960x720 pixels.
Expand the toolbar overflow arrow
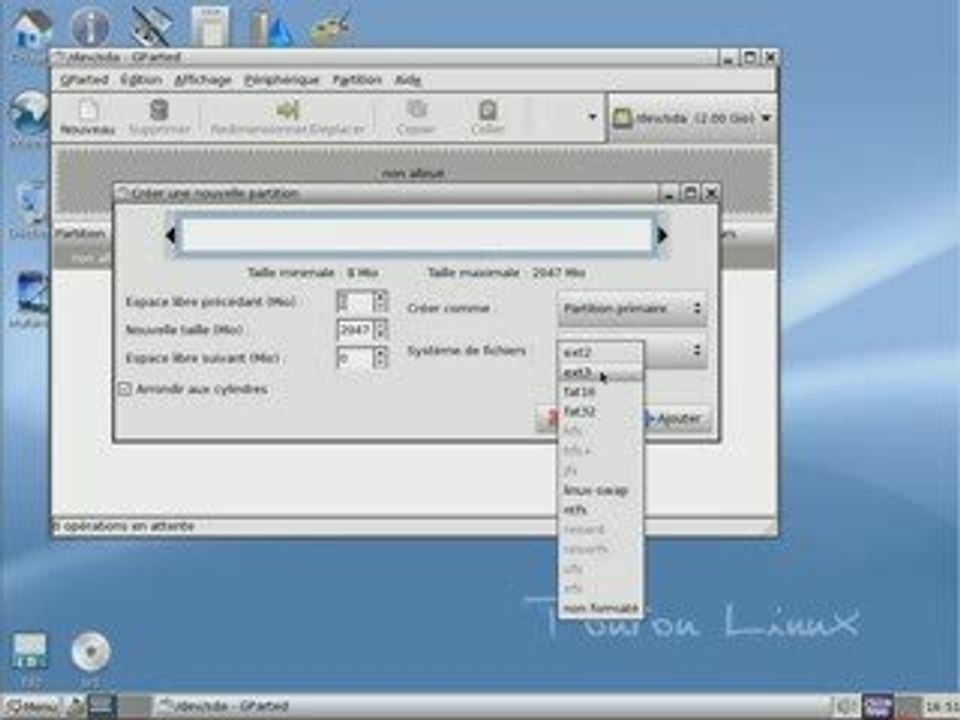592,116
